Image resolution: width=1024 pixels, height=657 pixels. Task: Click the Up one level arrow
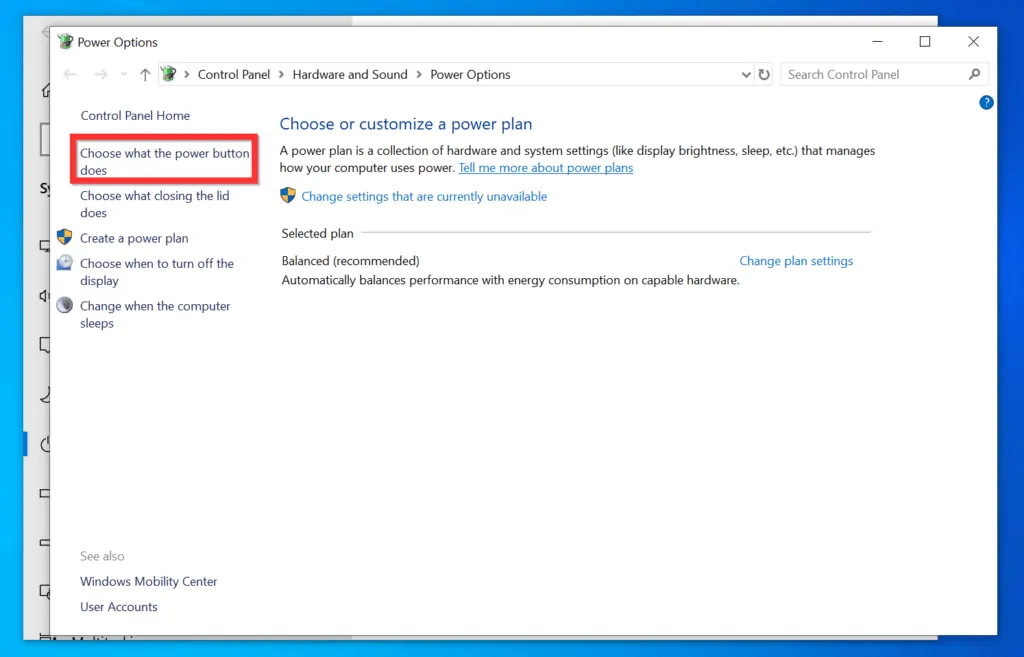145,75
